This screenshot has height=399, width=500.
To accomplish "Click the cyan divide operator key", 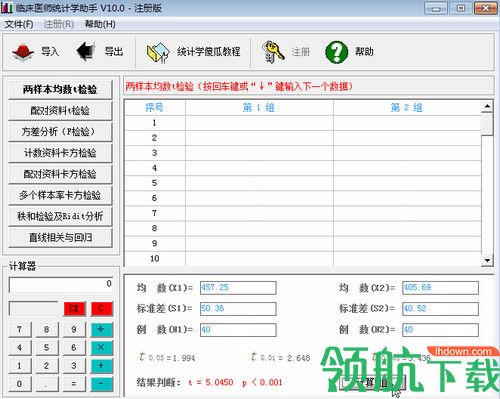I will click(101, 329).
